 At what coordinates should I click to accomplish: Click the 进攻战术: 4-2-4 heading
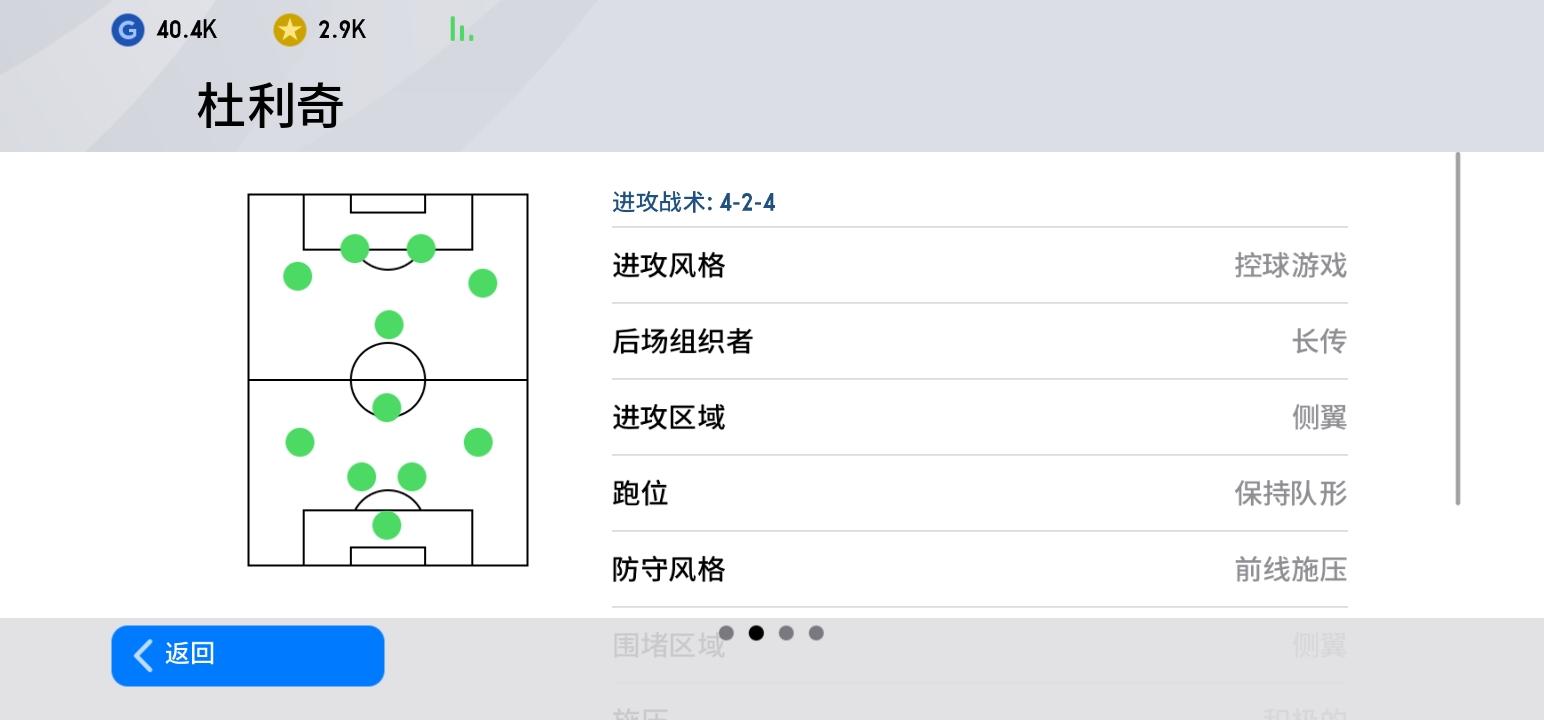694,203
